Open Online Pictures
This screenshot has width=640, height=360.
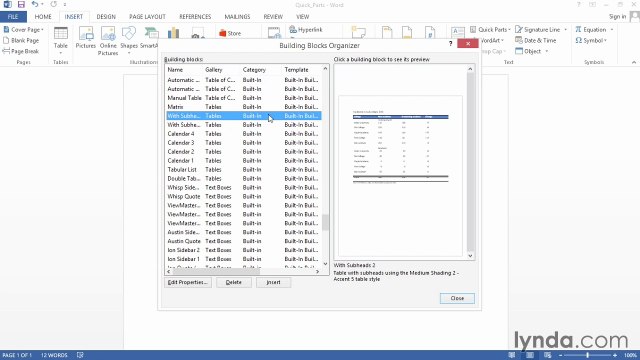click(108, 41)
